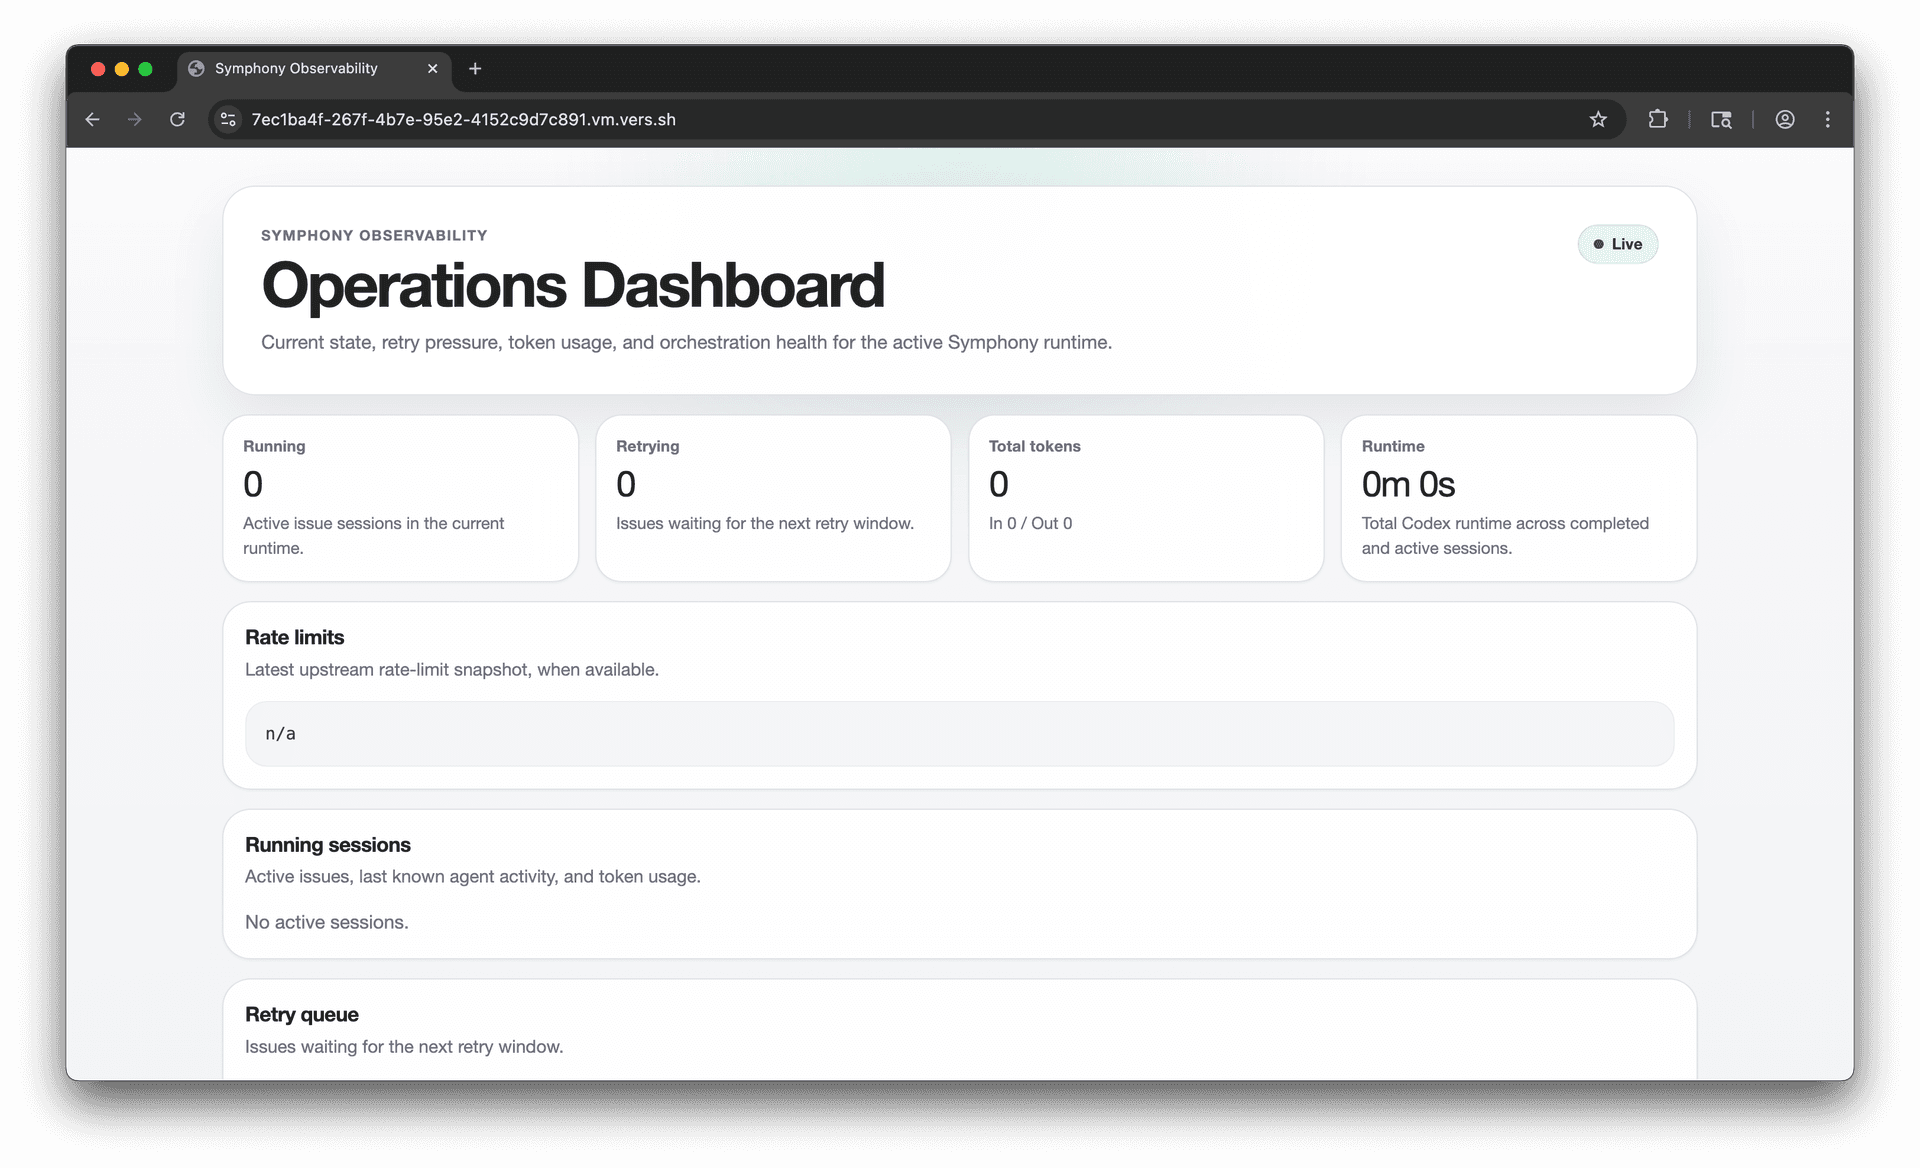Open site information icon in address bar
The height and width of the screenshot is (1168, 1920).
point(228,119)
